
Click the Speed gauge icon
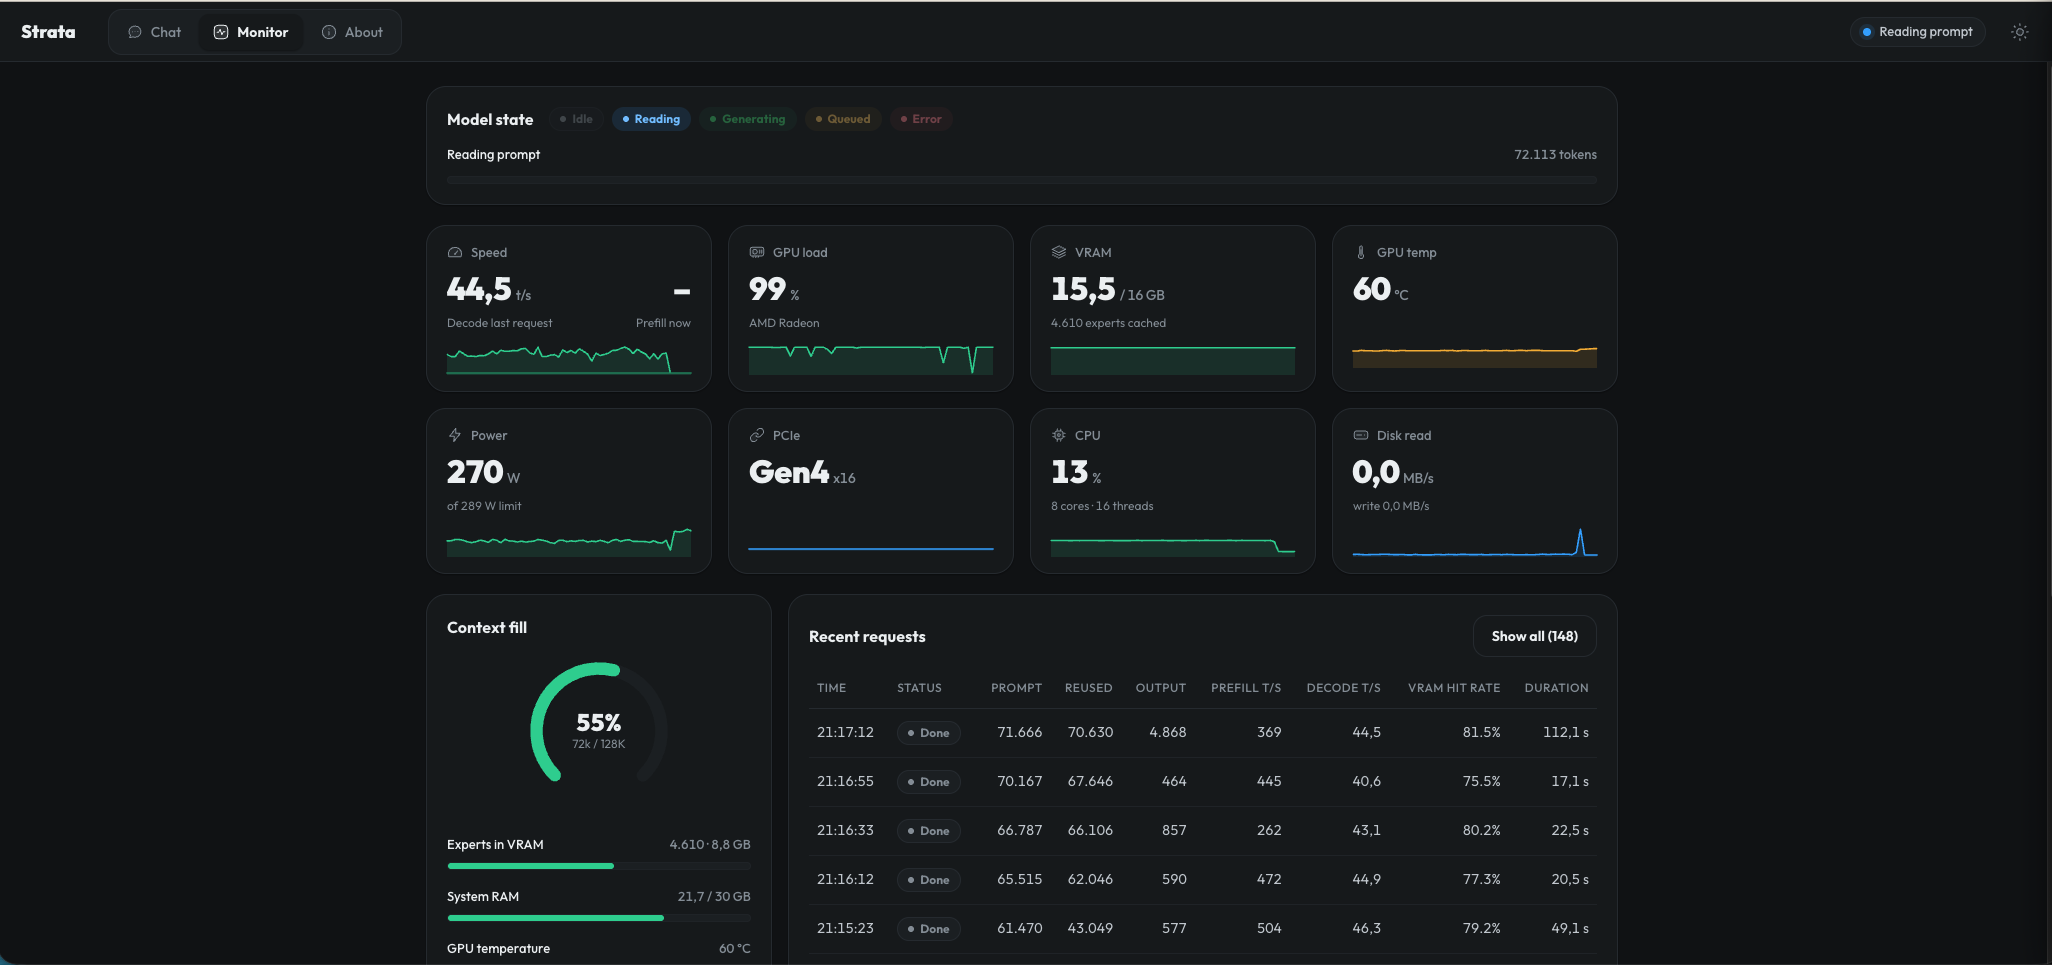pos(455,253)
